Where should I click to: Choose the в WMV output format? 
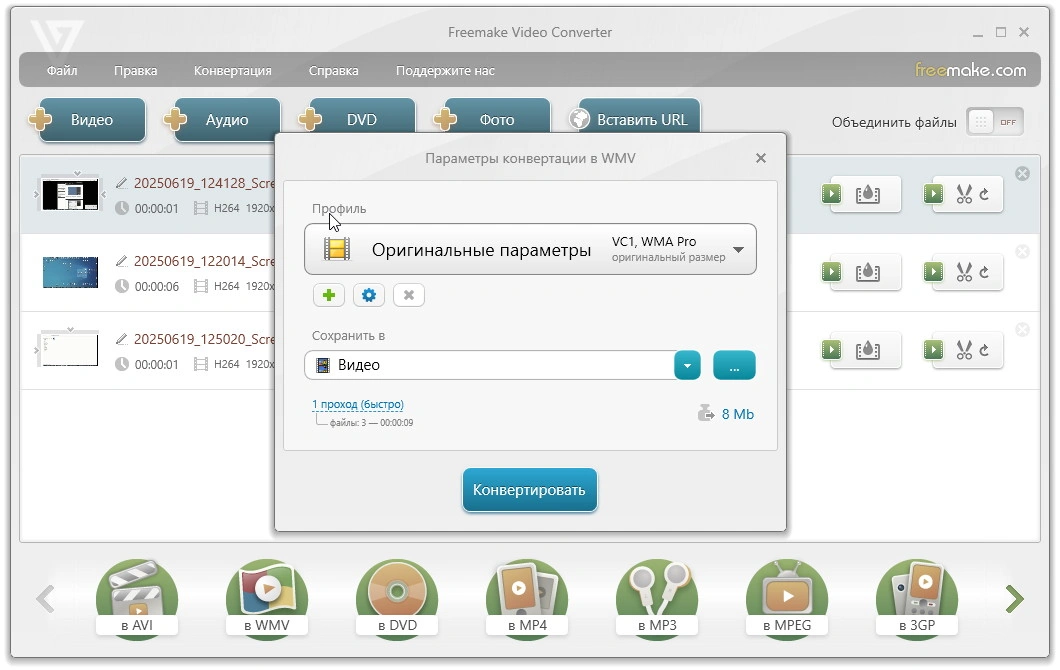pyautogui.click(x=267, y=599)
